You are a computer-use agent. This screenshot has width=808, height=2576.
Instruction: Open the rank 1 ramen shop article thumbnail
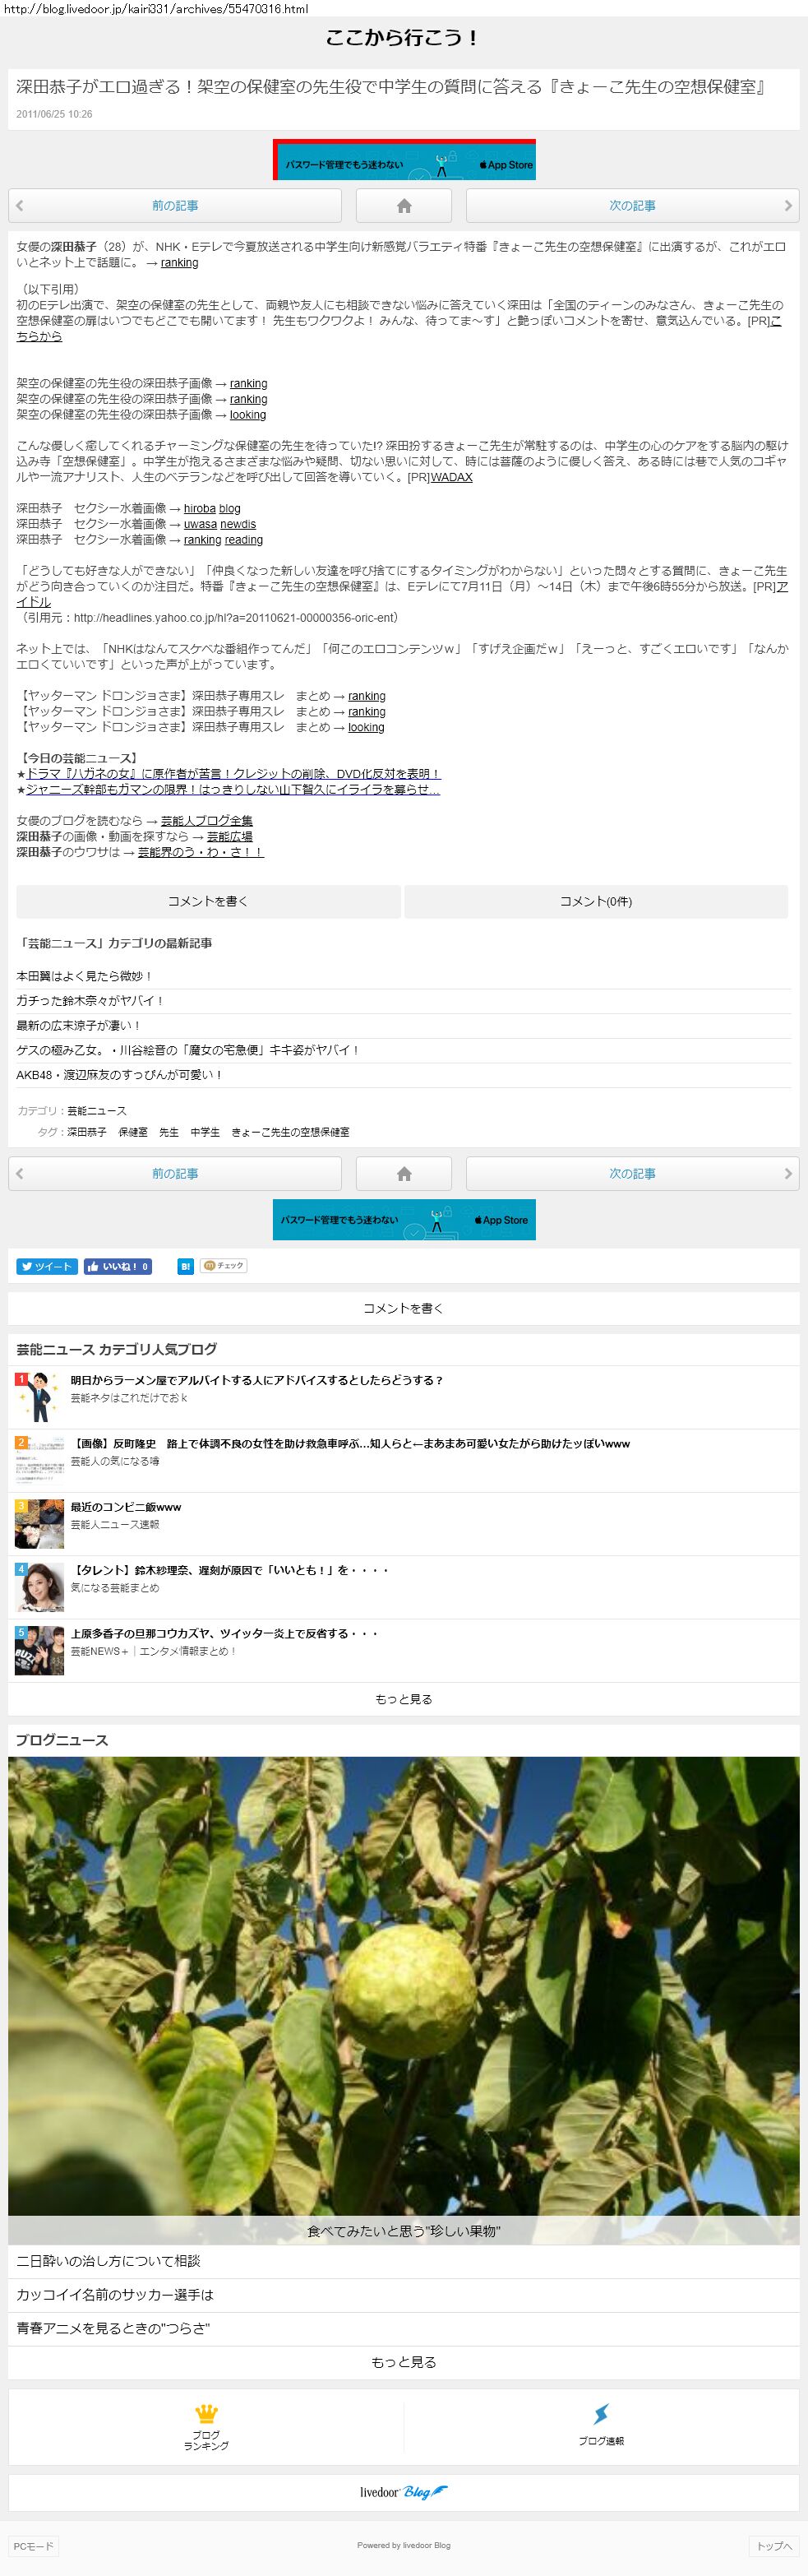pyautogui.click(x=39, y=1396)
